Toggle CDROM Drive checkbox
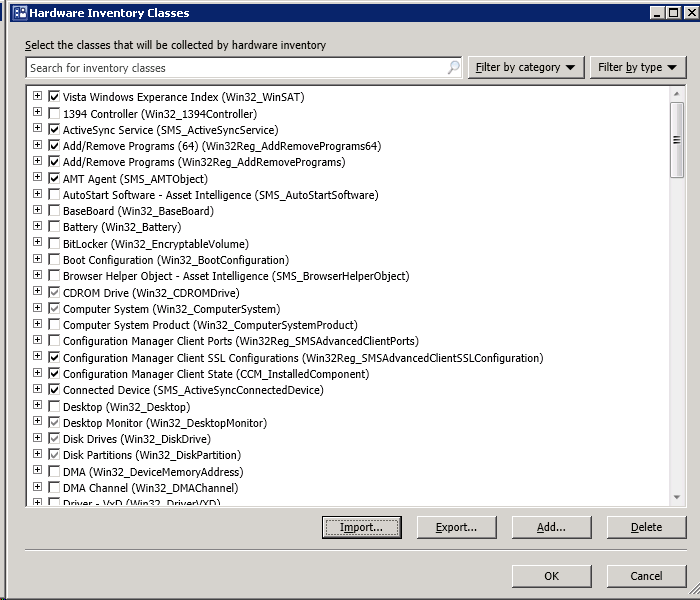Viewport: 700px width, 600px height. pos(54,293)
